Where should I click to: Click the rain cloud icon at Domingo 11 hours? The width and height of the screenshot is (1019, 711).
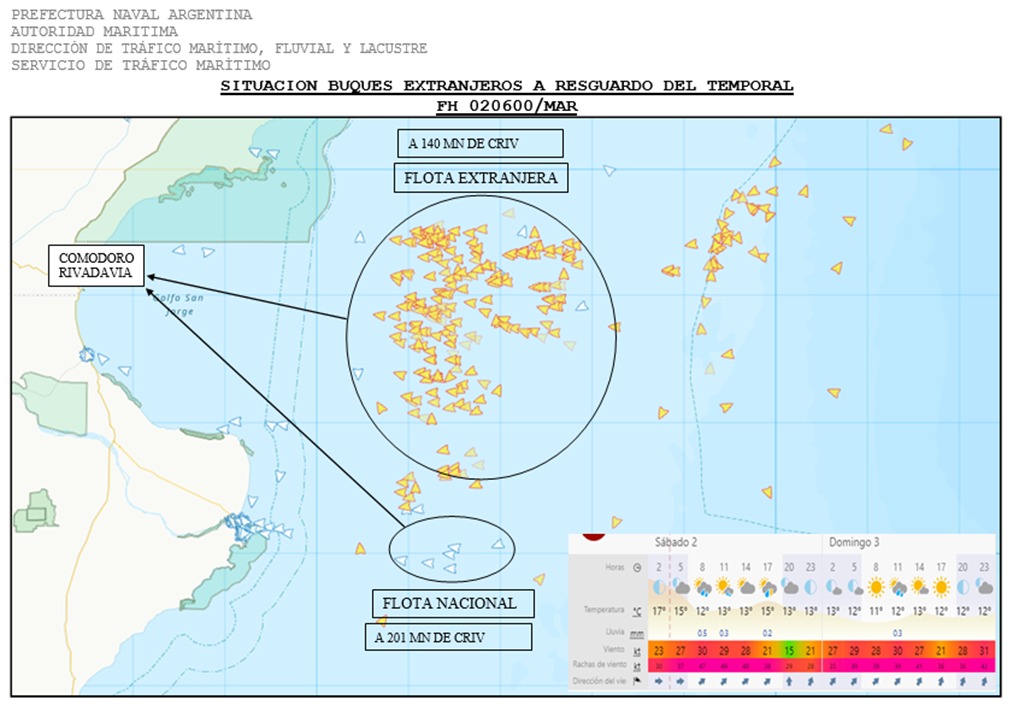pos(898,587)
